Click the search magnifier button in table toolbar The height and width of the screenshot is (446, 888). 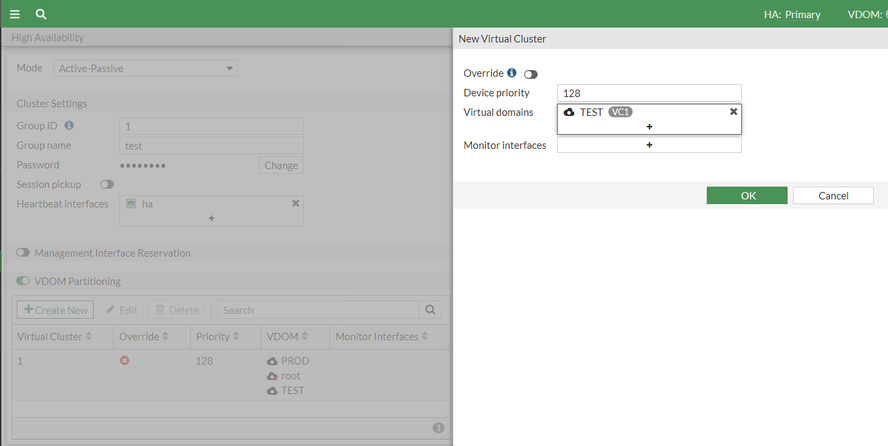tap(430, 310)
